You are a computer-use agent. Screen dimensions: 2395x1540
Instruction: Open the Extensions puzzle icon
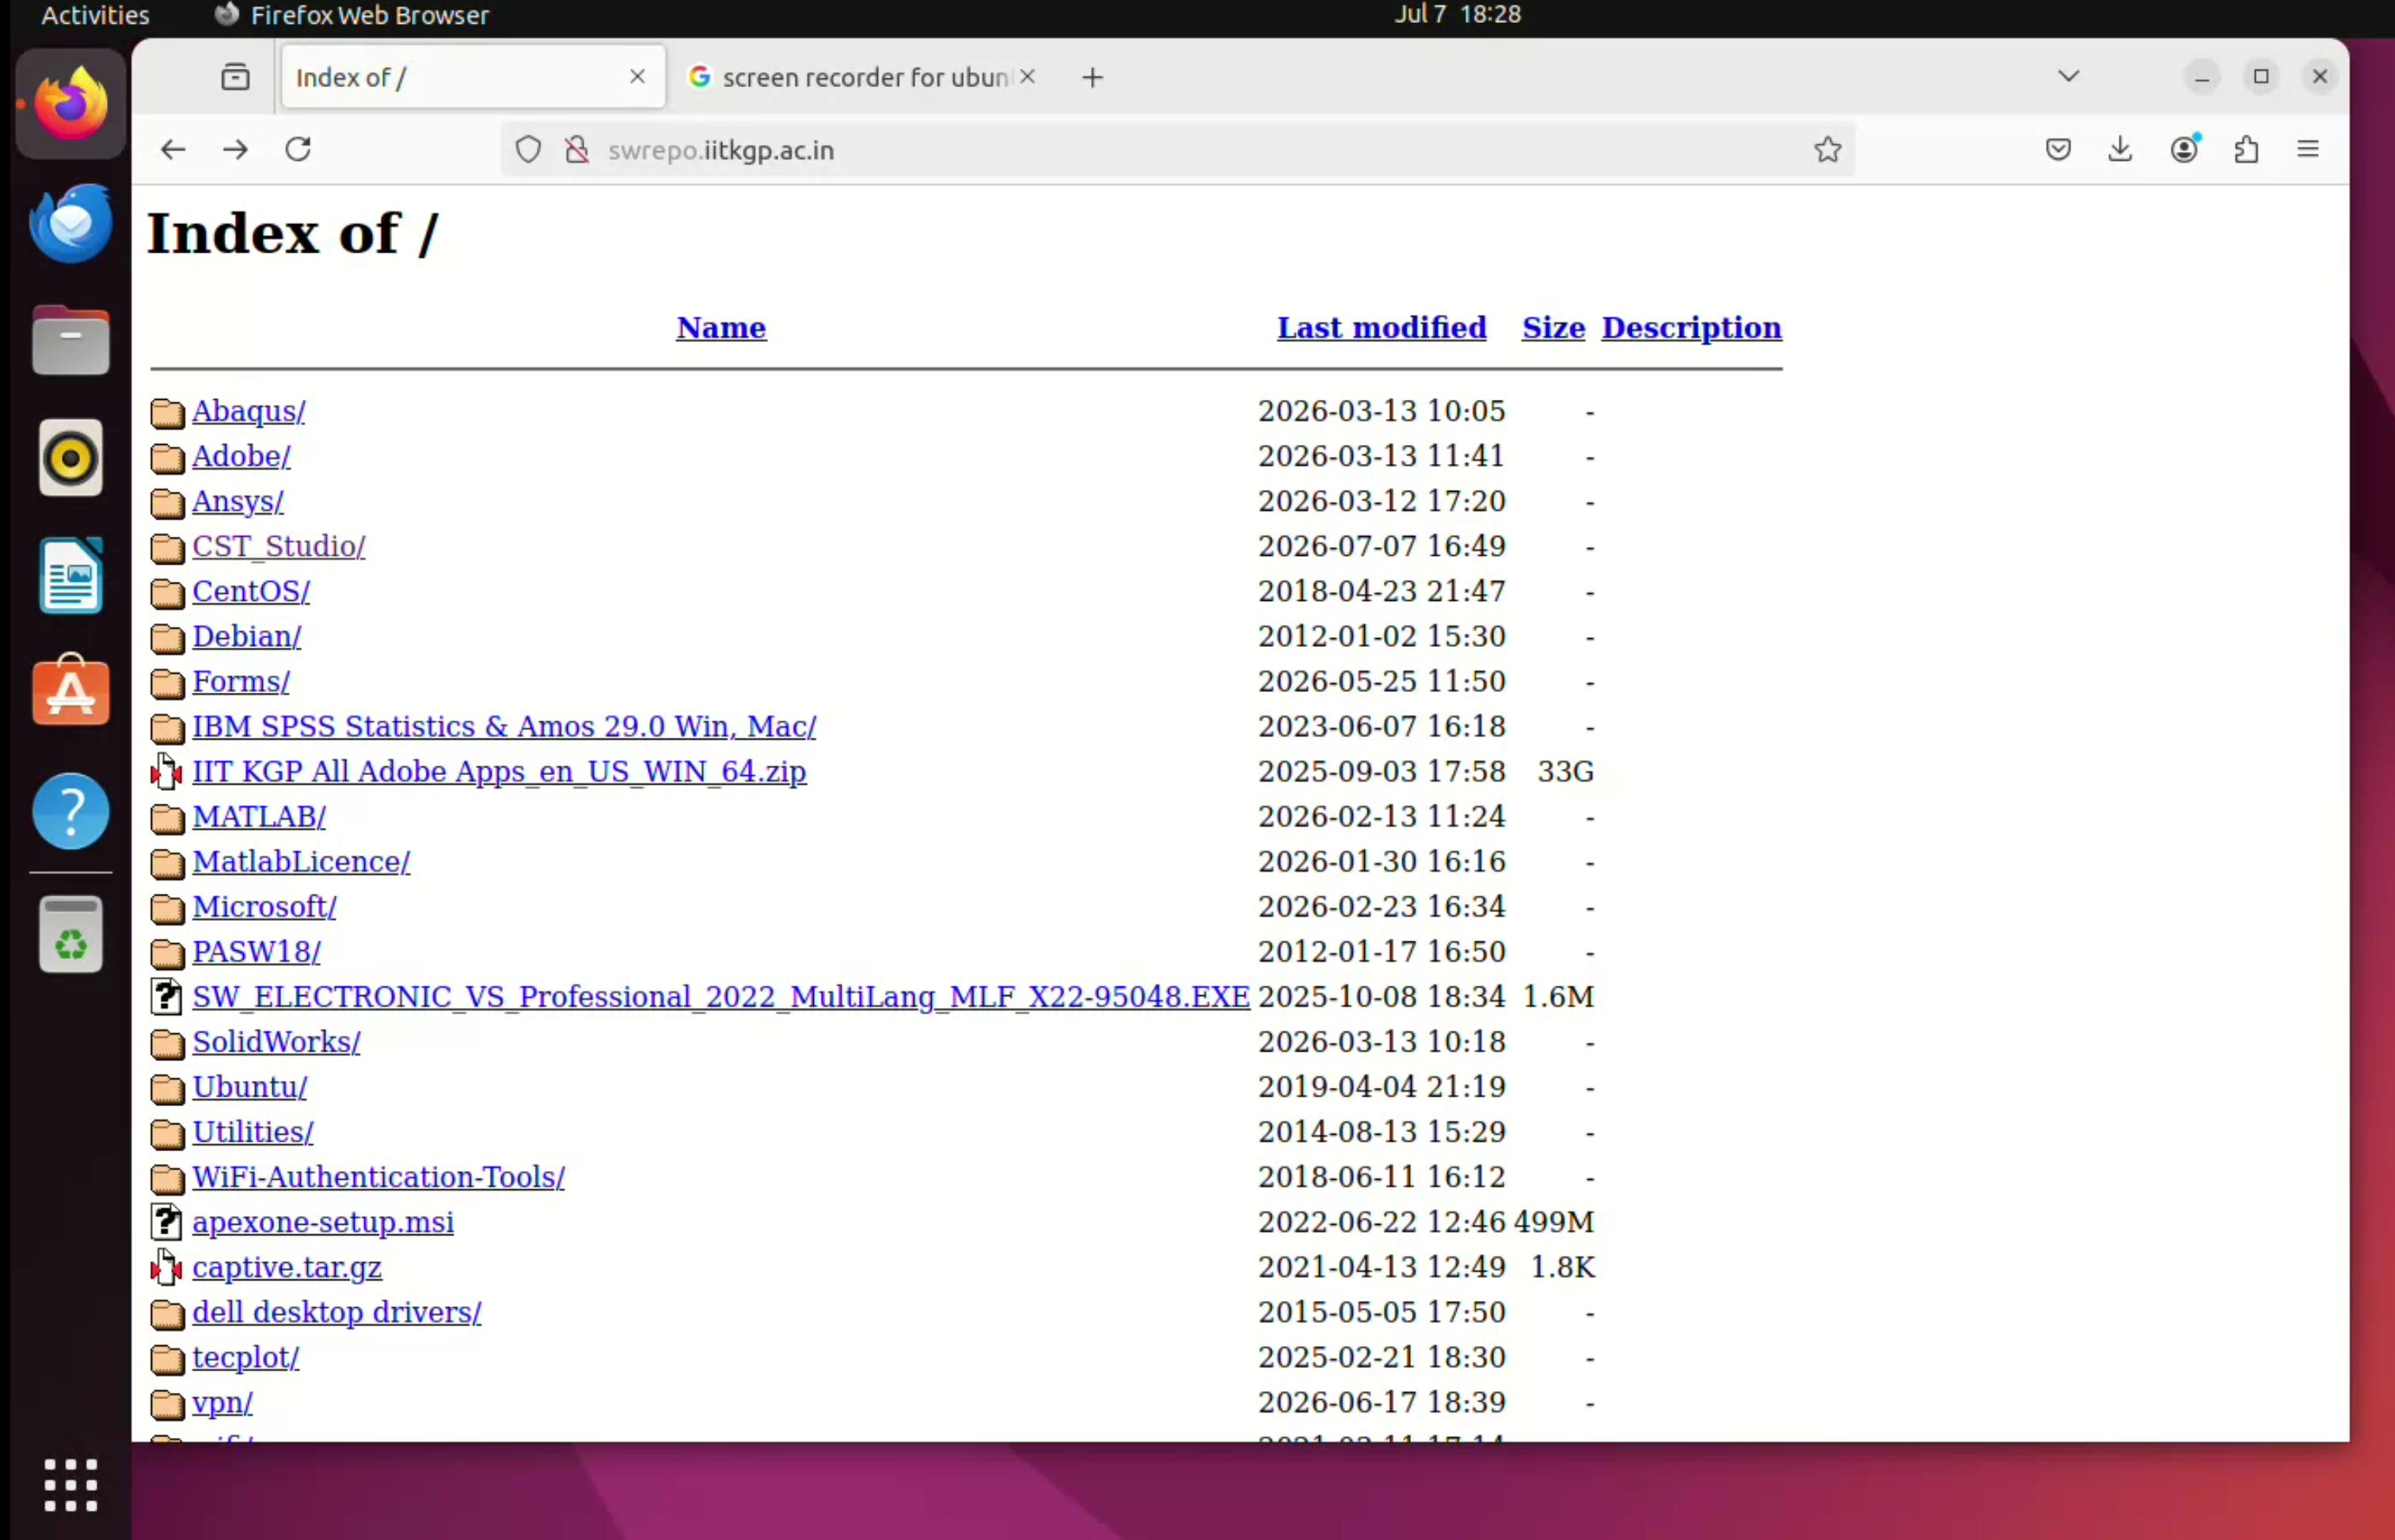(2246, 150)
